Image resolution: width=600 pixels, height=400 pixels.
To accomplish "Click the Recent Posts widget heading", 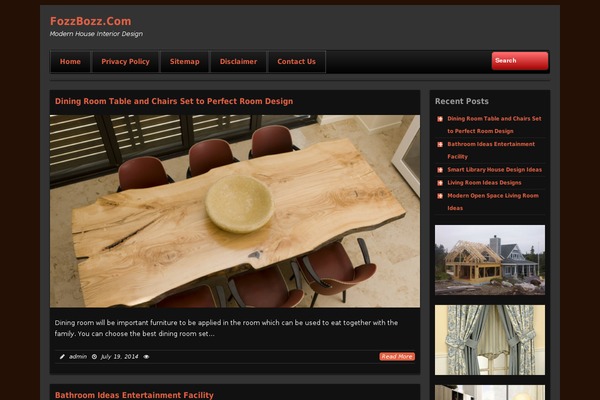I will pyautogui.click(x=462, y=101).
